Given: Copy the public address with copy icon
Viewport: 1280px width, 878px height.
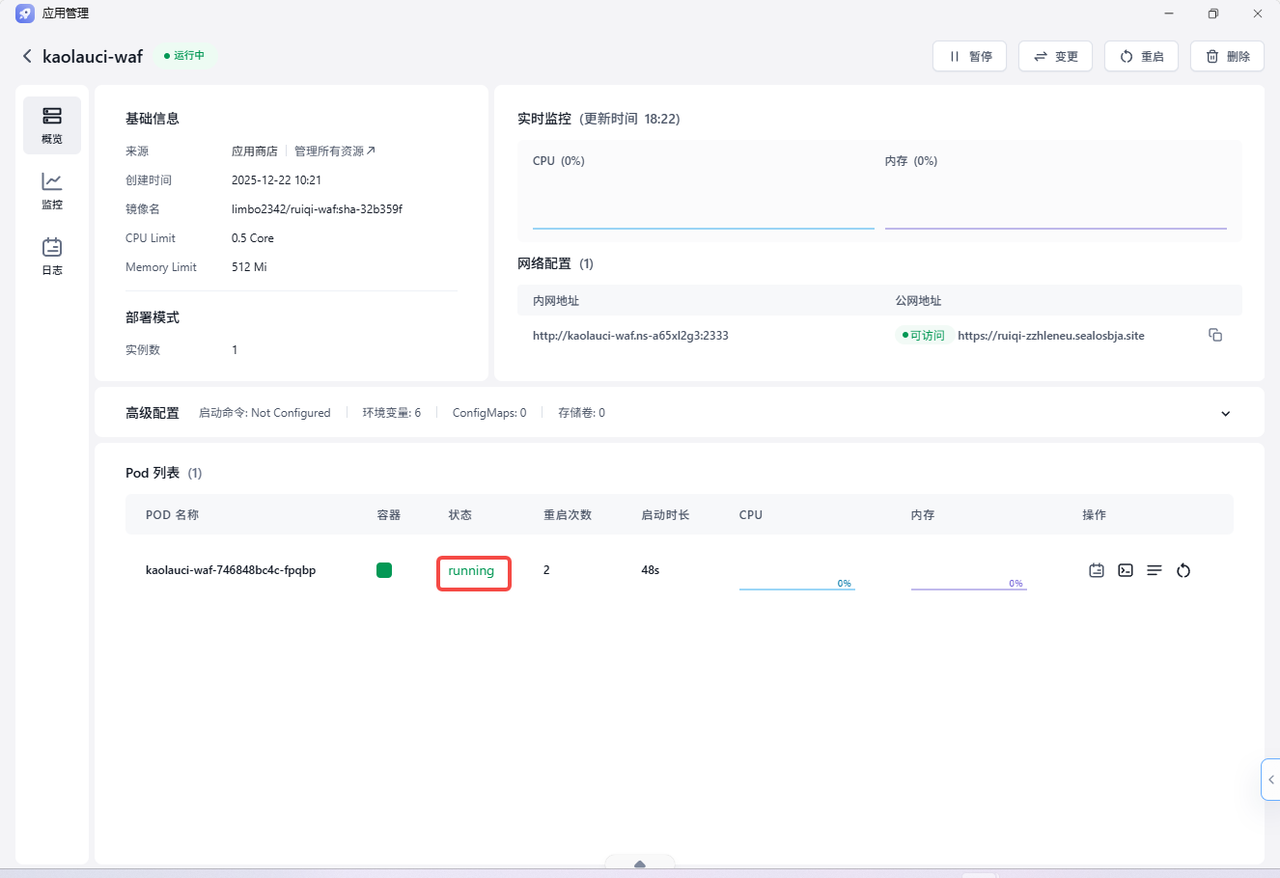Looking at the screenshot, I should click(x=1215, y=335).
